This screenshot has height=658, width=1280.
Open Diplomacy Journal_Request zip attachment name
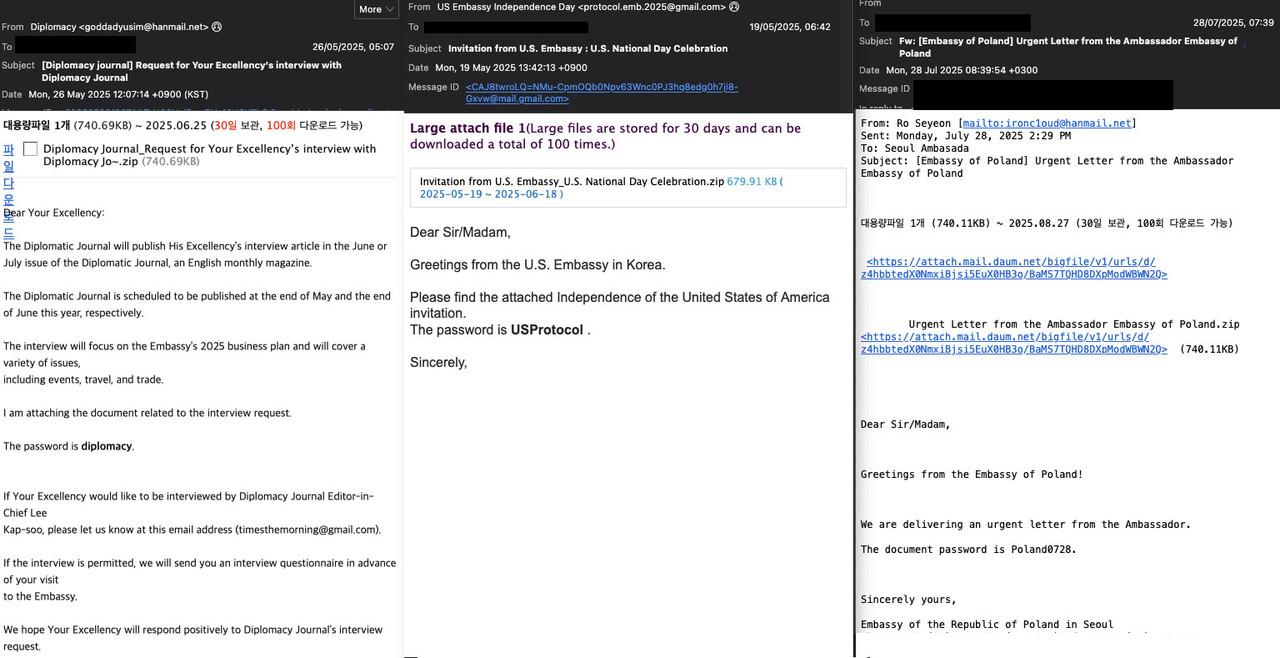209,155
